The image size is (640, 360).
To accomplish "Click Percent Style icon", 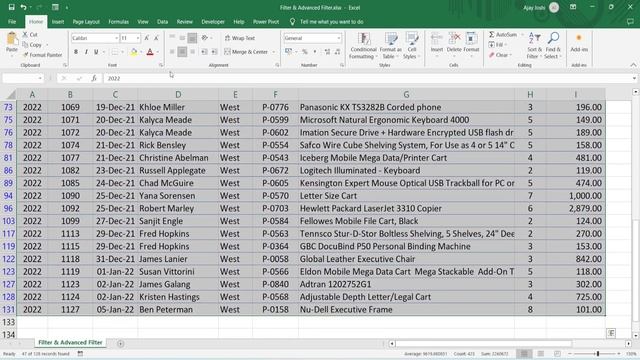I will click(304, 52).
